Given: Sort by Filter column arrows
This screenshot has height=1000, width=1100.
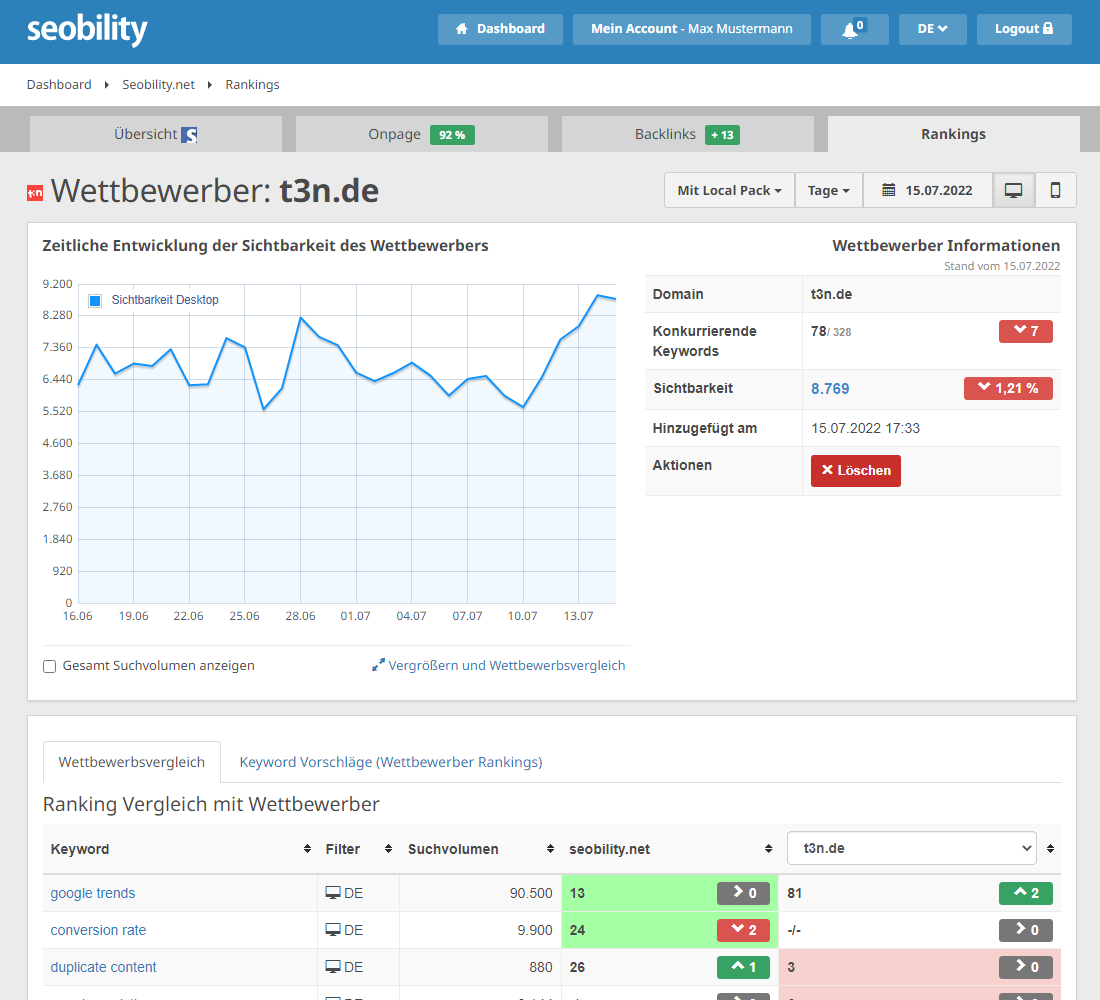Looking at the screenshot, I should pos(388,849).
